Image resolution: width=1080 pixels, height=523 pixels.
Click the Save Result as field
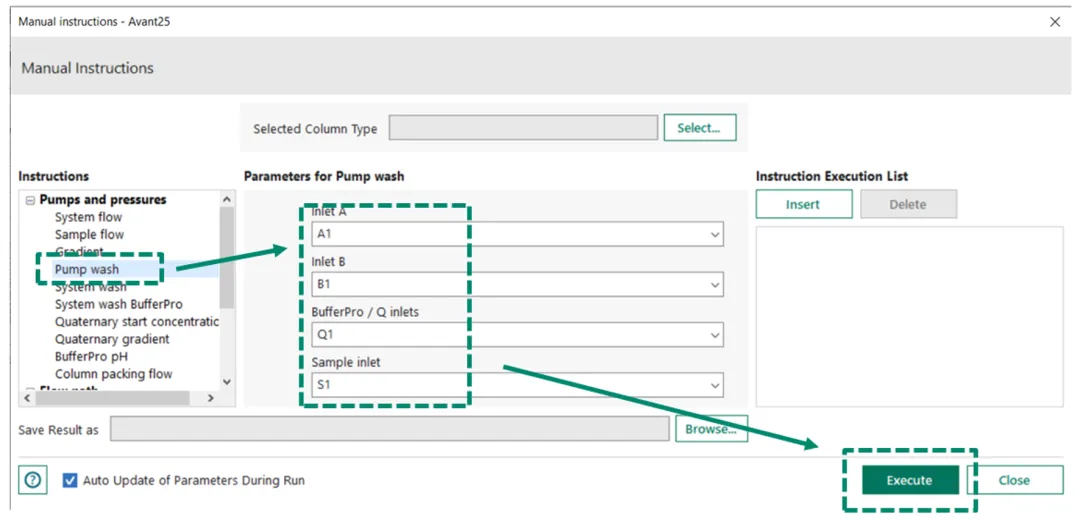389,429
